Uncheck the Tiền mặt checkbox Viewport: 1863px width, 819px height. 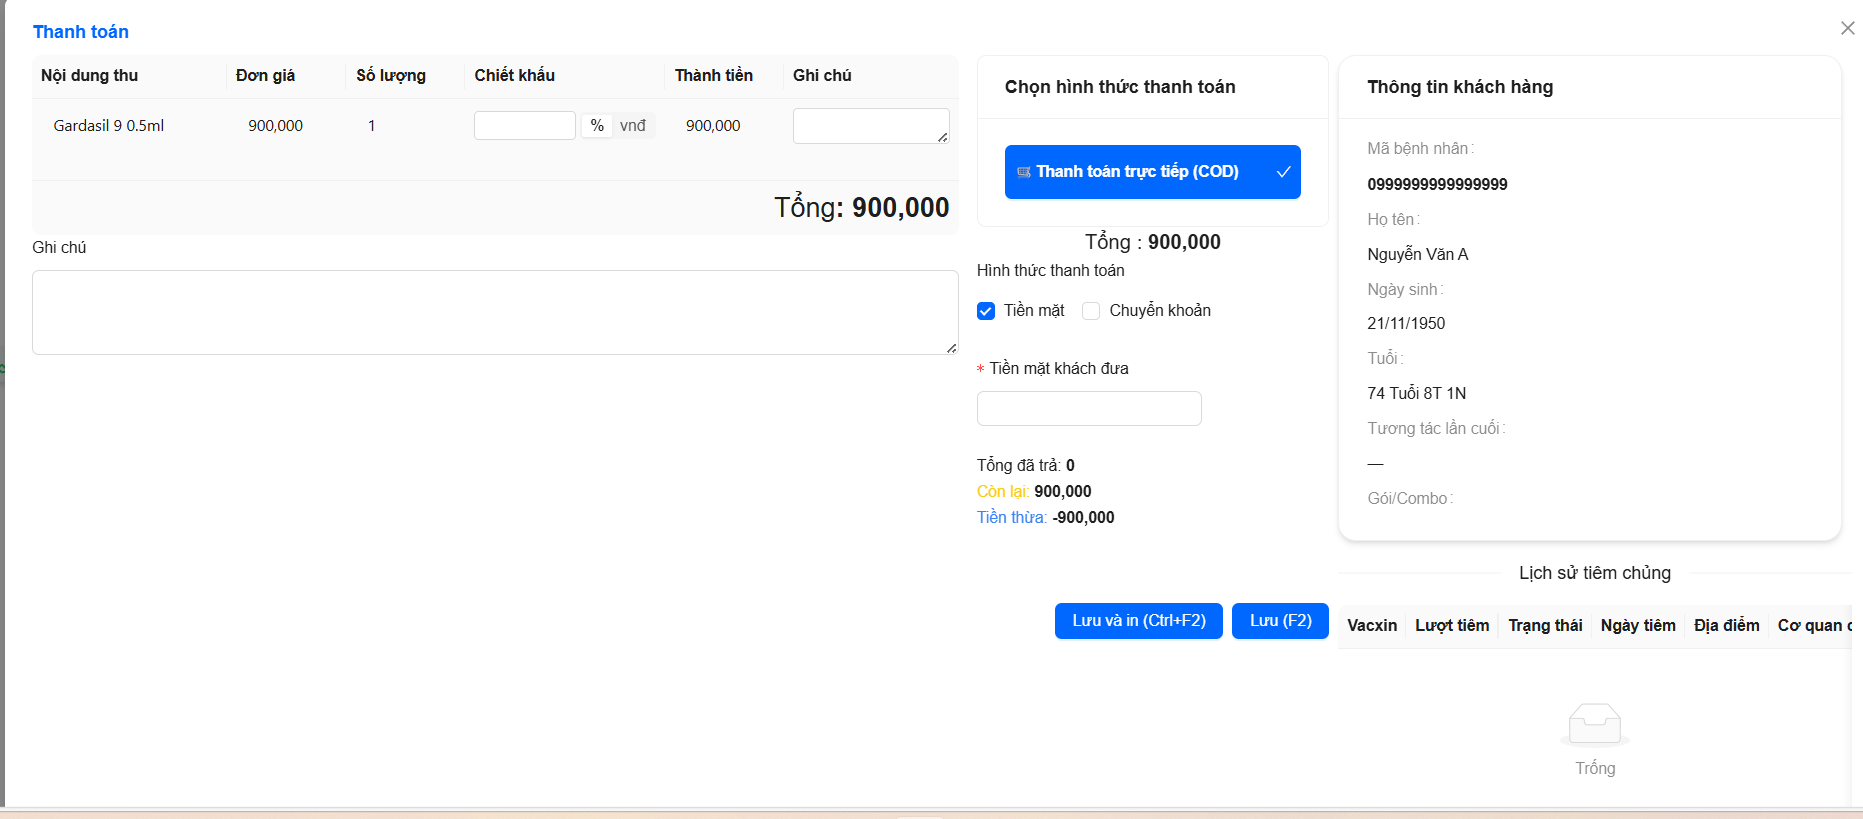986,311
